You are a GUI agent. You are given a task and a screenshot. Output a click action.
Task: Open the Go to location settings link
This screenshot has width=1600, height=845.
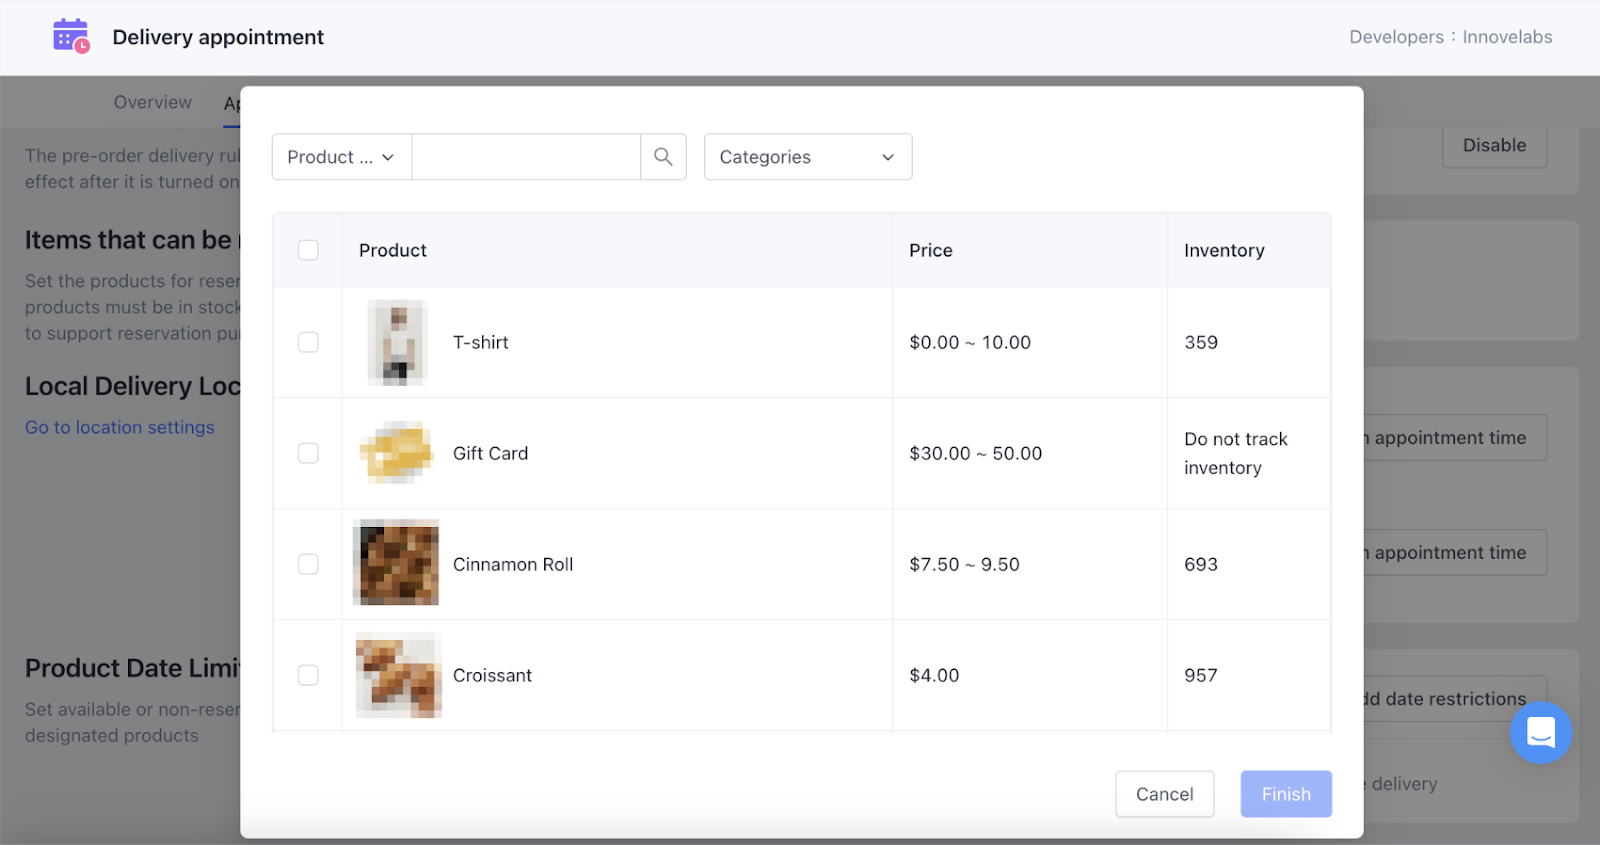click(x=120, y=427)
